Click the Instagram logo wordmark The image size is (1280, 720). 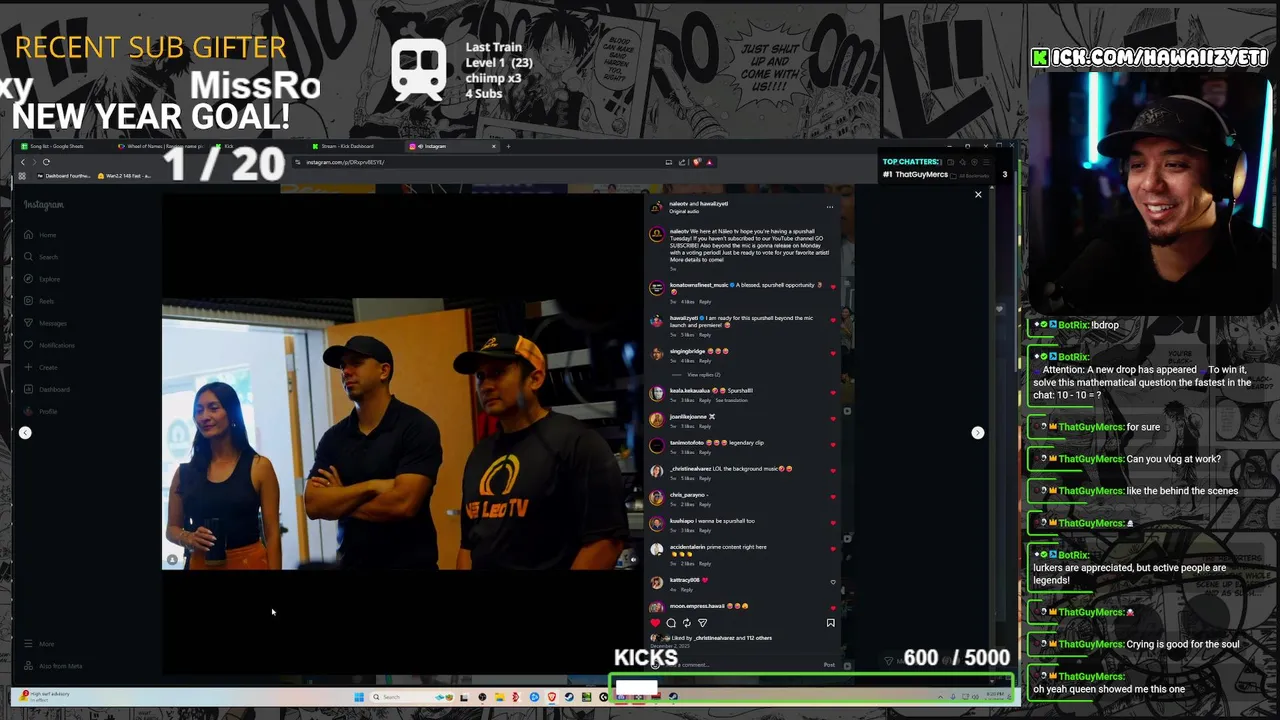(44, 204)
